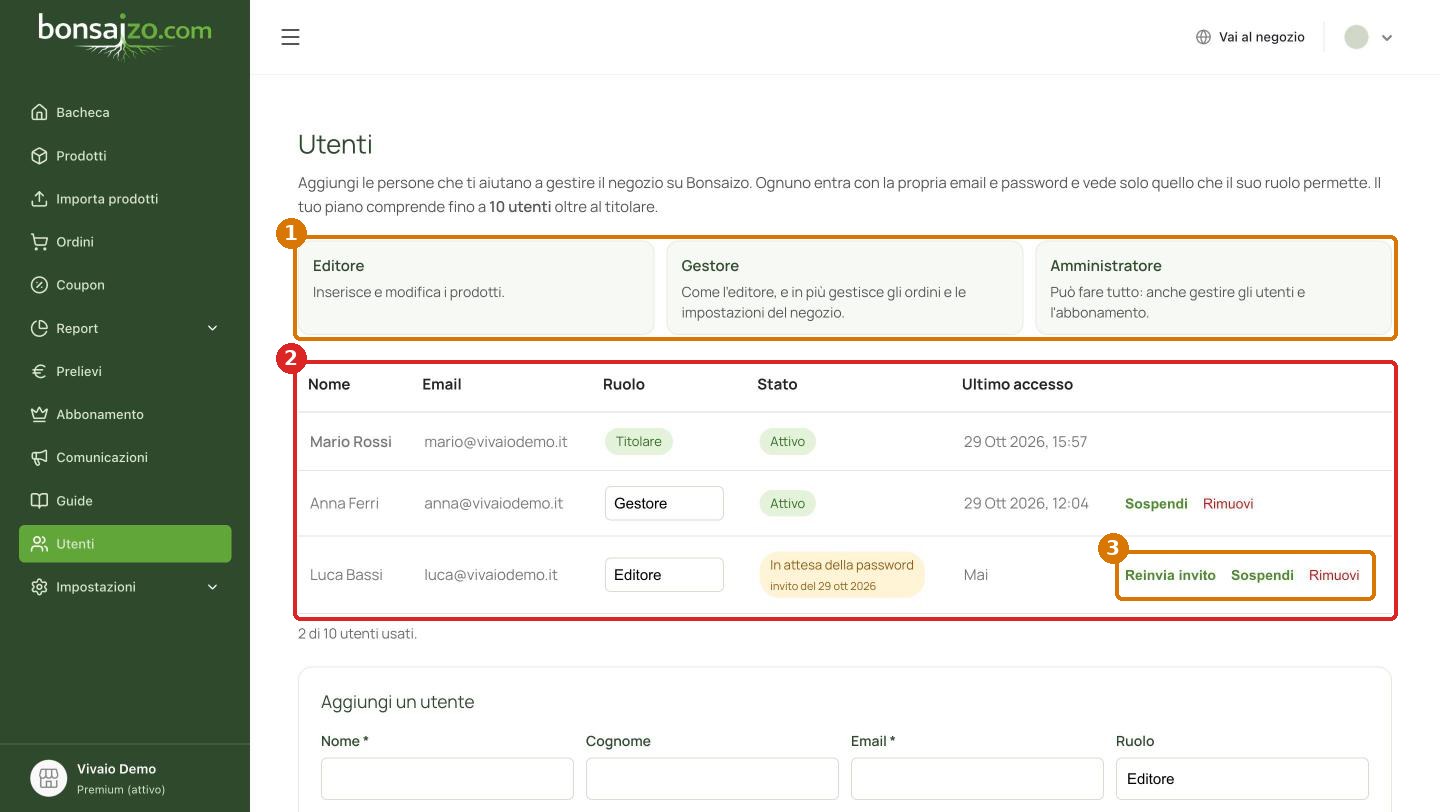Screen dimensions: 1440x812
Task: Click the Amministratore role card
Action: [x=1214, y=288]
